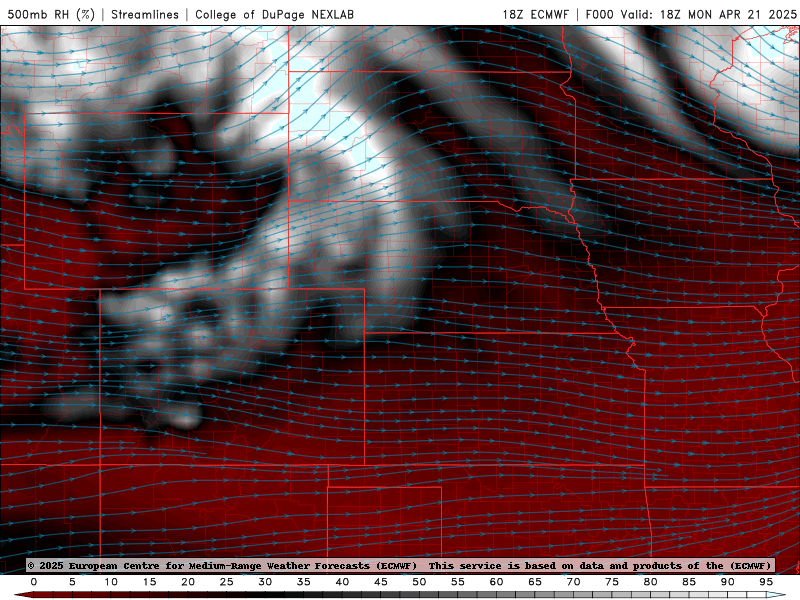
Task: Click the "40" label on color scale
Action: coord(342,582)
